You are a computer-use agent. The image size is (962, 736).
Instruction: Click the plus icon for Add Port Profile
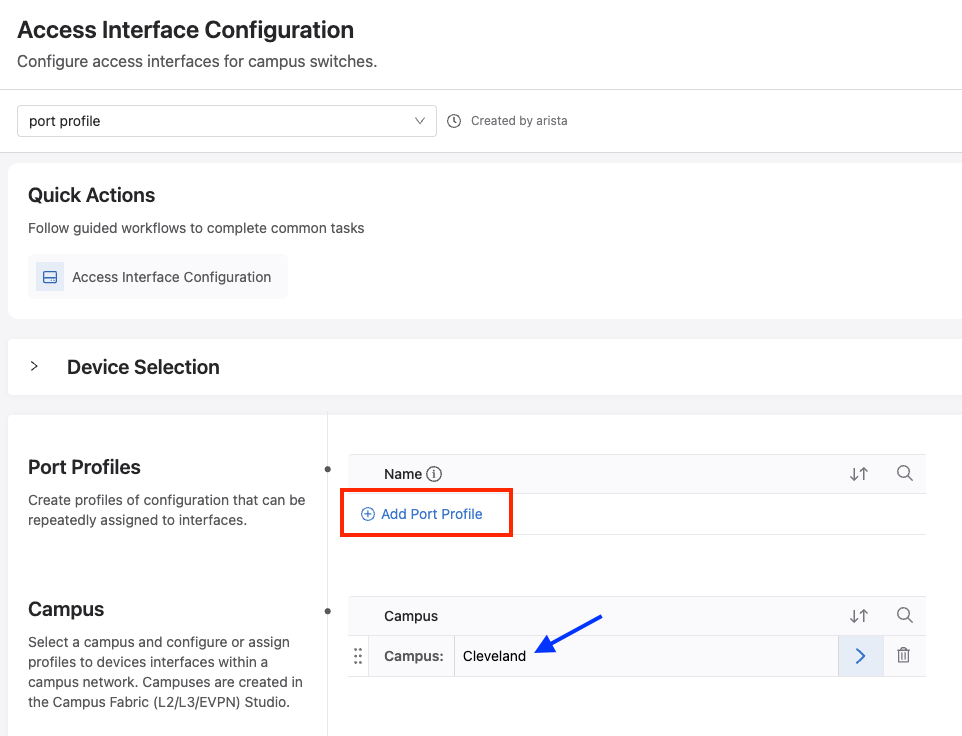pos(368,514)
